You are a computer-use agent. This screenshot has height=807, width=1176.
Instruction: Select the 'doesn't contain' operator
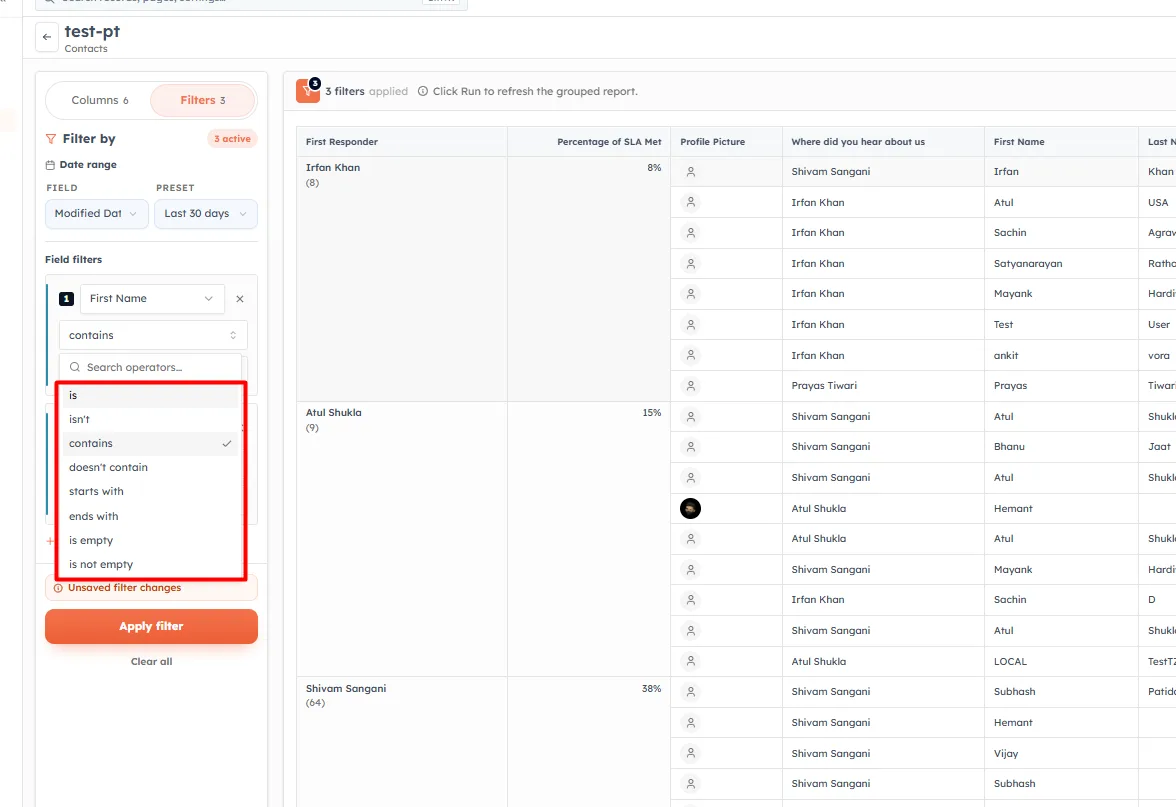[150, 467]
